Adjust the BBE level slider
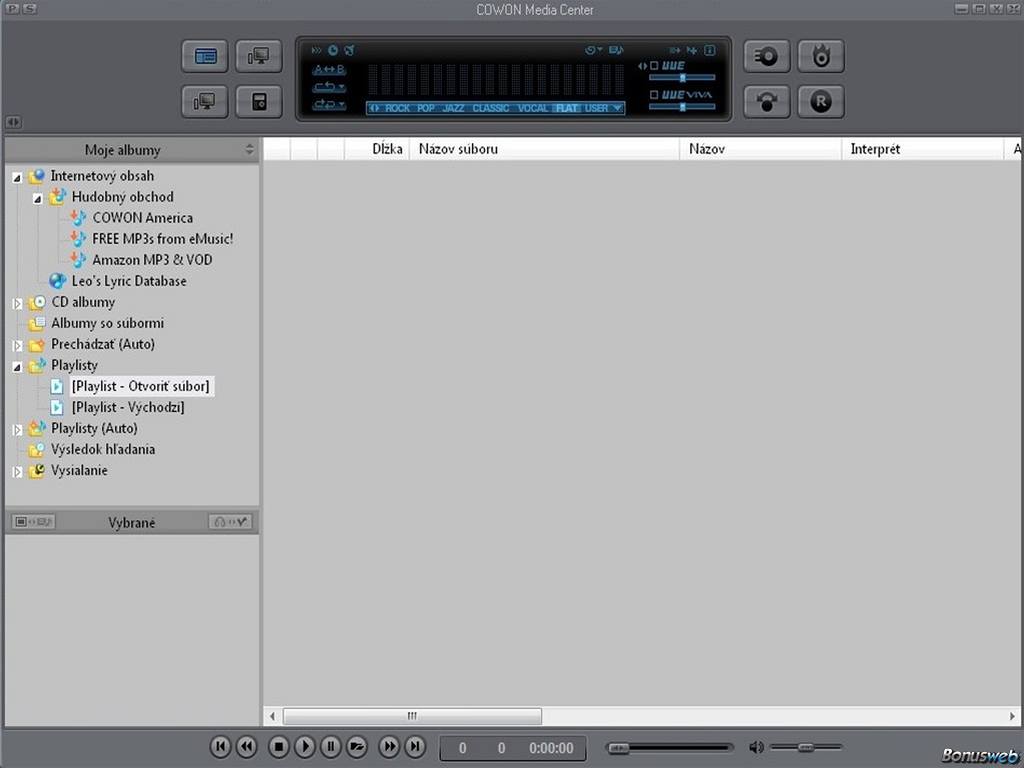This screenshot has height=768, width=1024. pos(682,78)
